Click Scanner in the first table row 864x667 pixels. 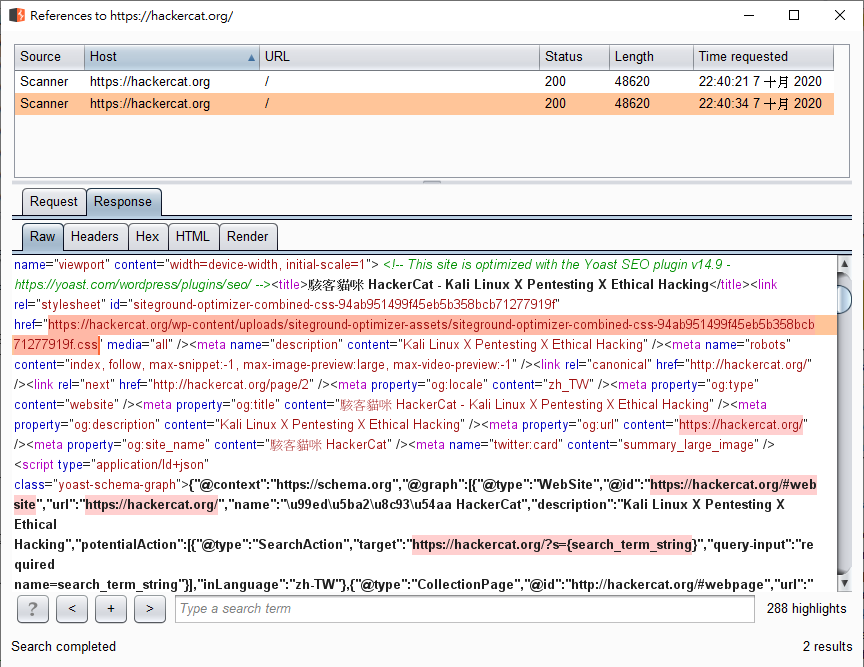click(44, 82)
